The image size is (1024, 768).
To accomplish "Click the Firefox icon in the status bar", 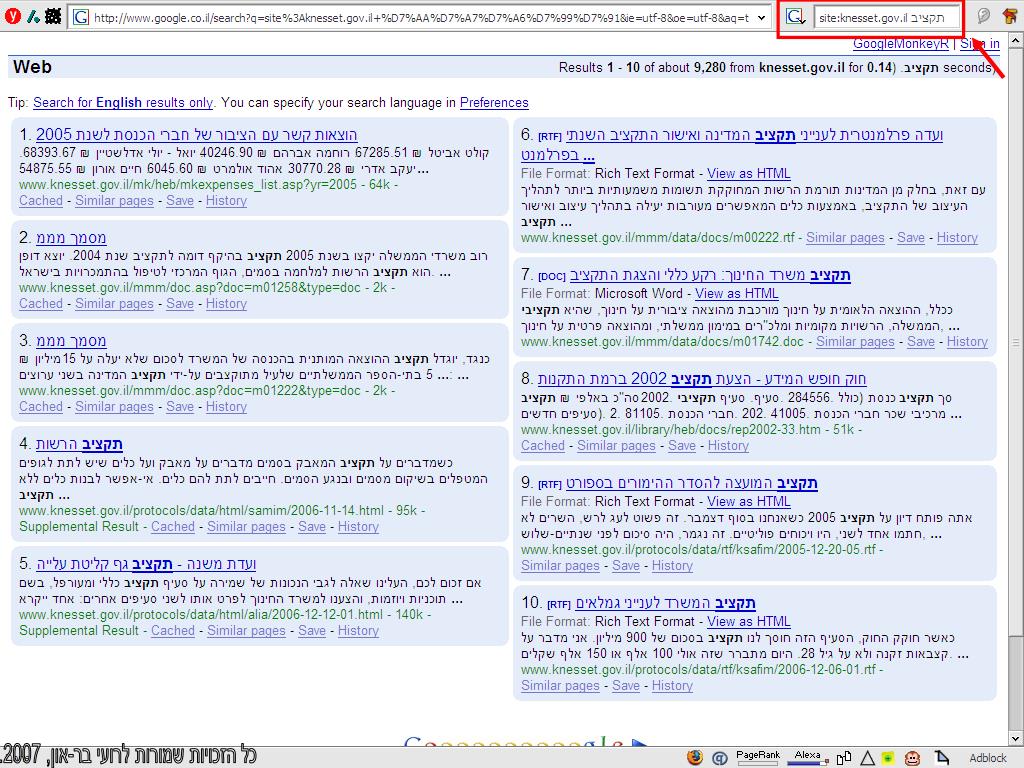I will point(695,758).
